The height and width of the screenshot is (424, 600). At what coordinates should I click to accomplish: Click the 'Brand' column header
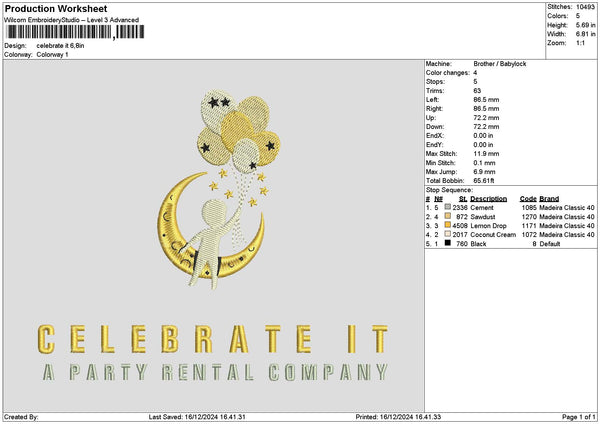(x=549, y=199)
